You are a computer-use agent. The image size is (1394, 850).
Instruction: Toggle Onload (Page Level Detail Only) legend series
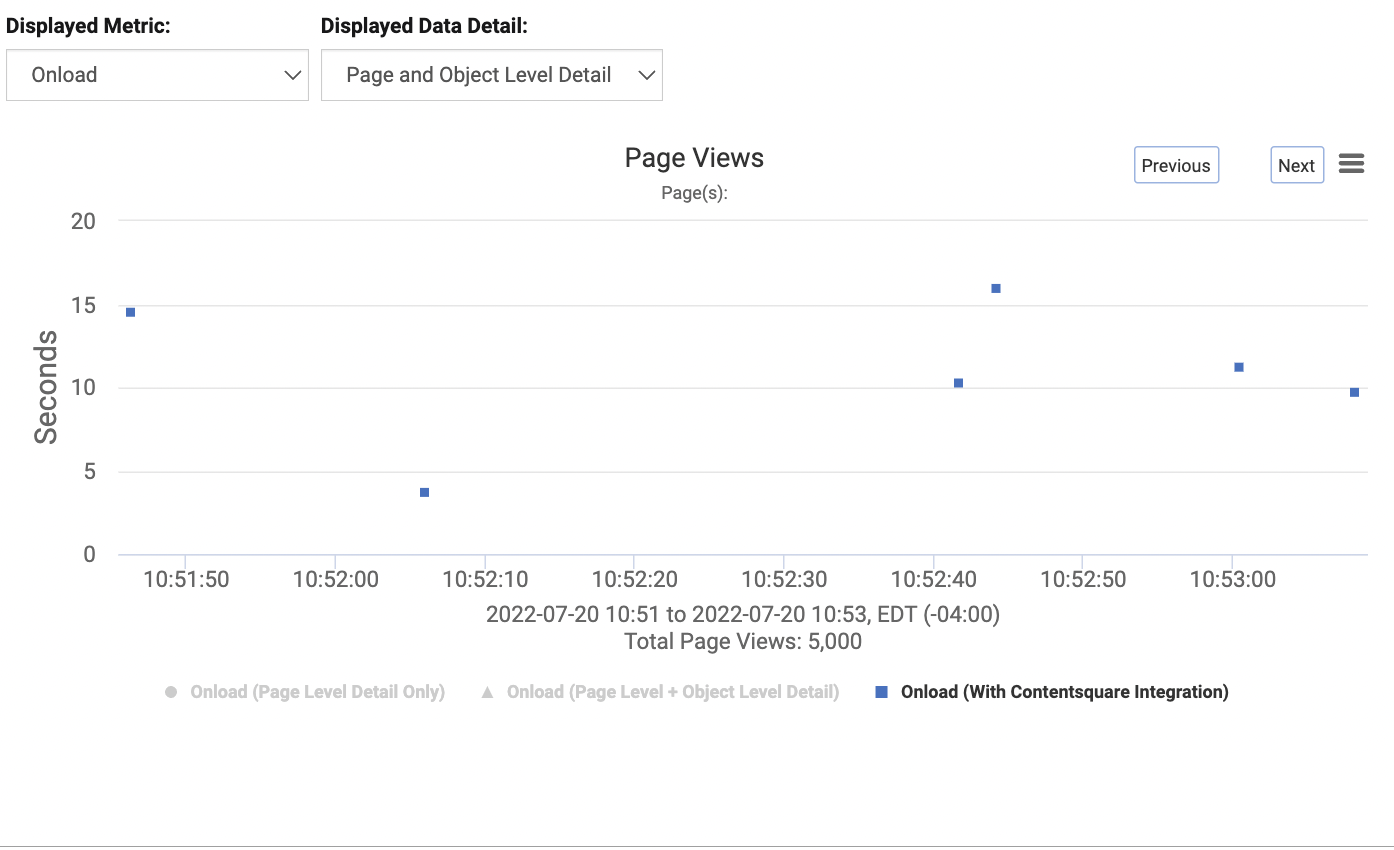point(304,692)
